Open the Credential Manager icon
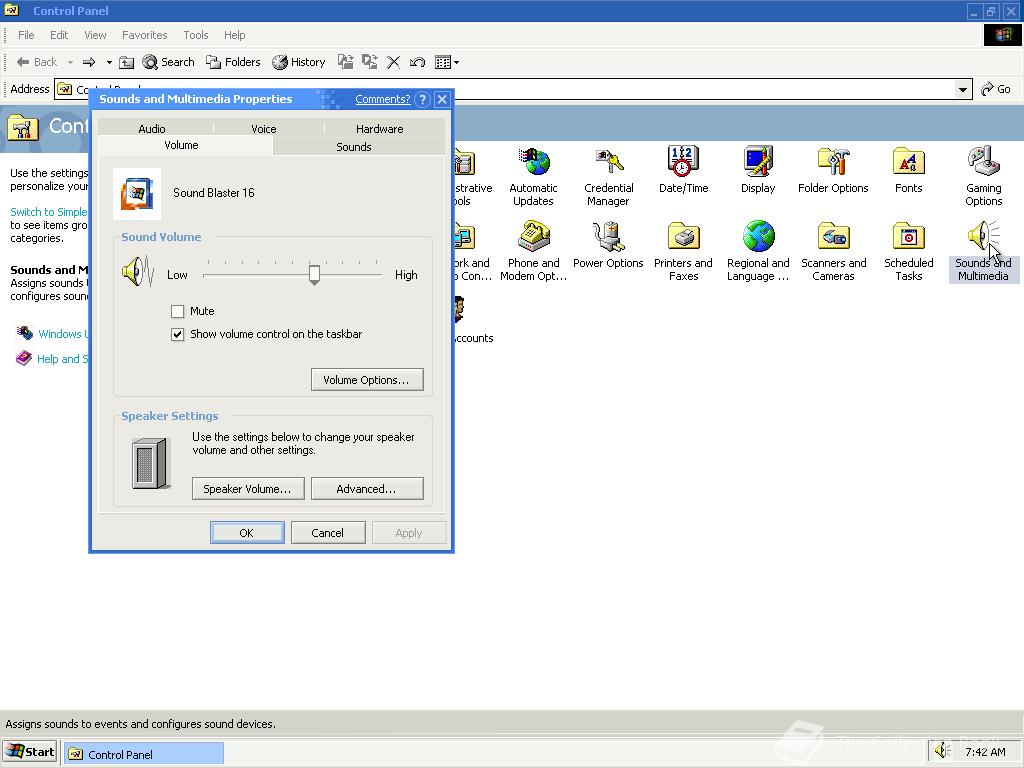 [x=608, y=176]
